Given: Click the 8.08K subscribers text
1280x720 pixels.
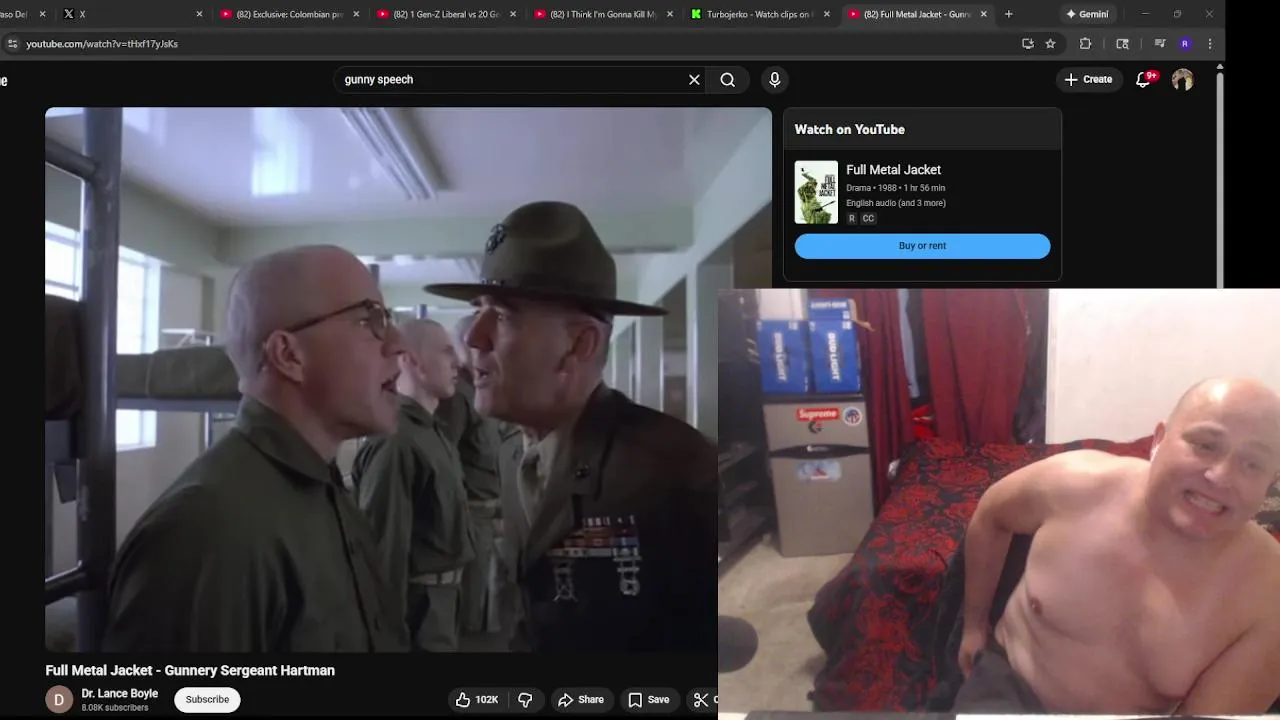Looking at the screenshot, I should coord(115,708).
